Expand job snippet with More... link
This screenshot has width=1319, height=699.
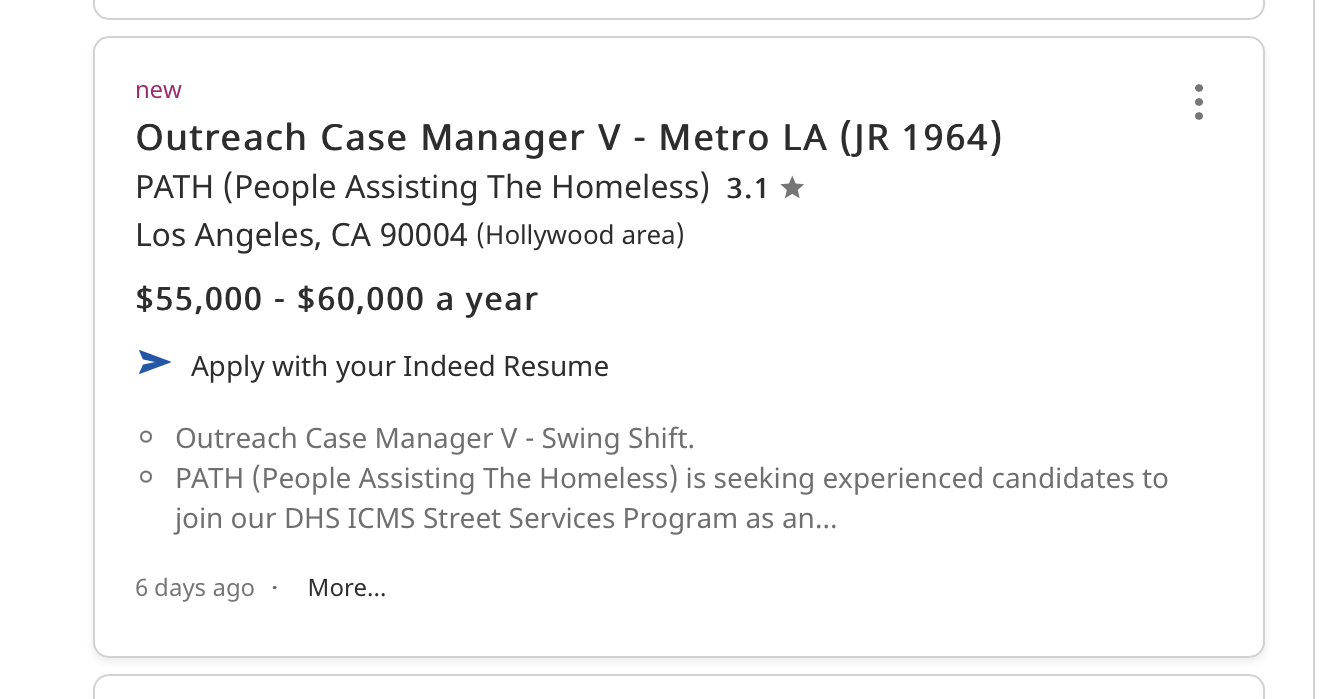(346, 588)
